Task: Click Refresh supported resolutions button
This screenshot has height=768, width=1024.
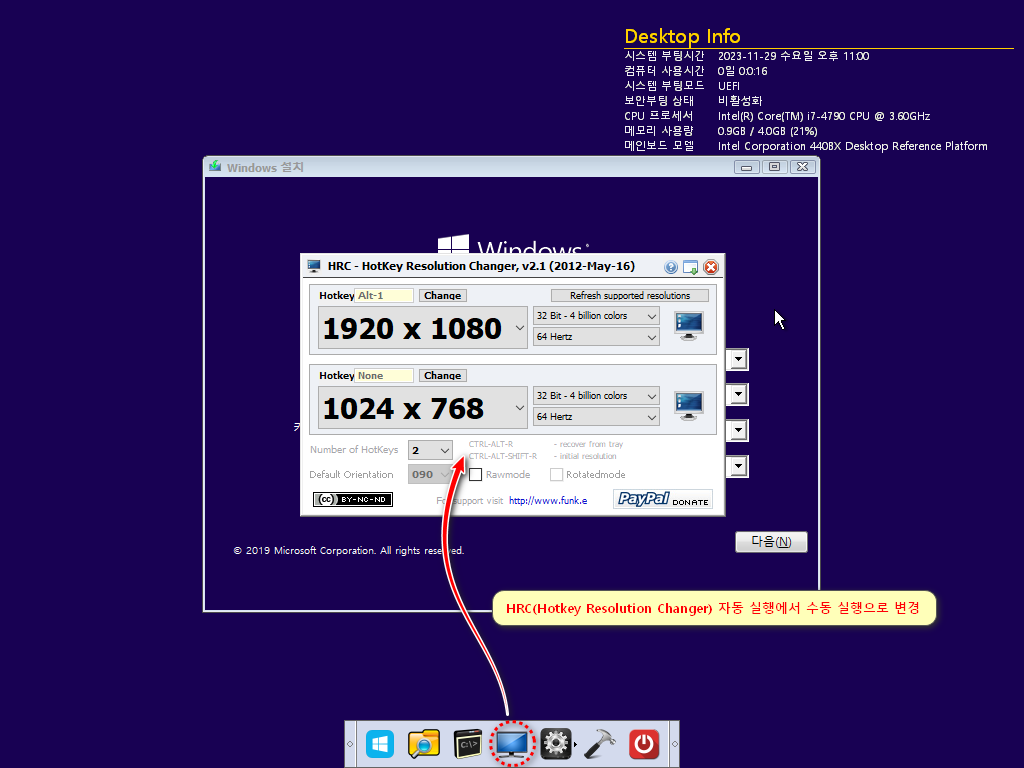Action: pos(630,296)
